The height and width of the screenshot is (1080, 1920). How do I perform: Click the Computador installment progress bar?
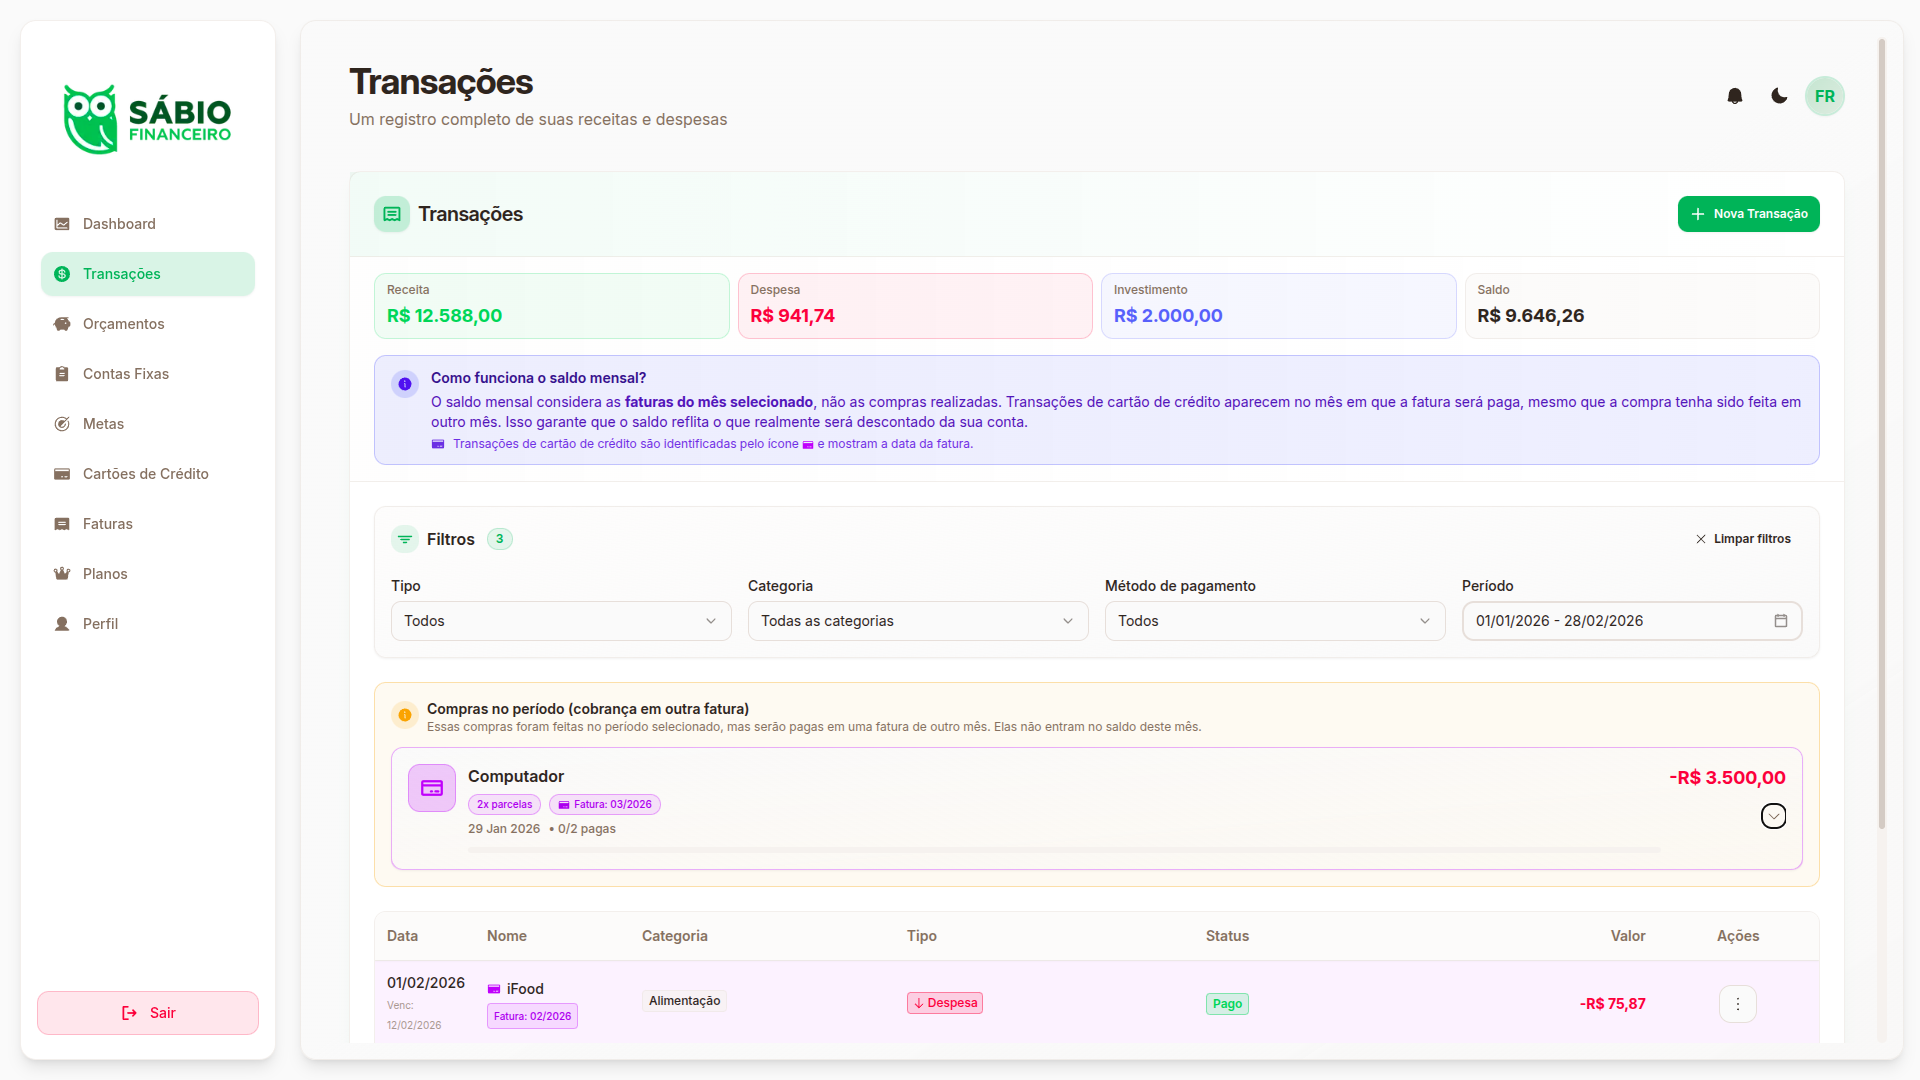click(x=1064, y=850)
